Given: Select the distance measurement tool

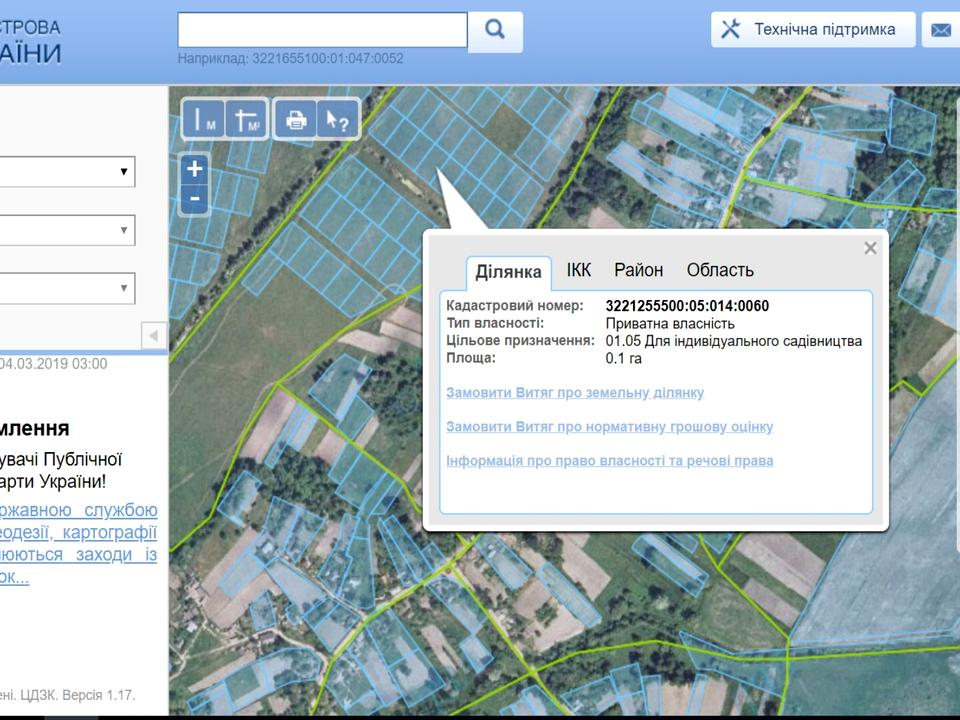Looking at the screenshot, I should point(204,119).
